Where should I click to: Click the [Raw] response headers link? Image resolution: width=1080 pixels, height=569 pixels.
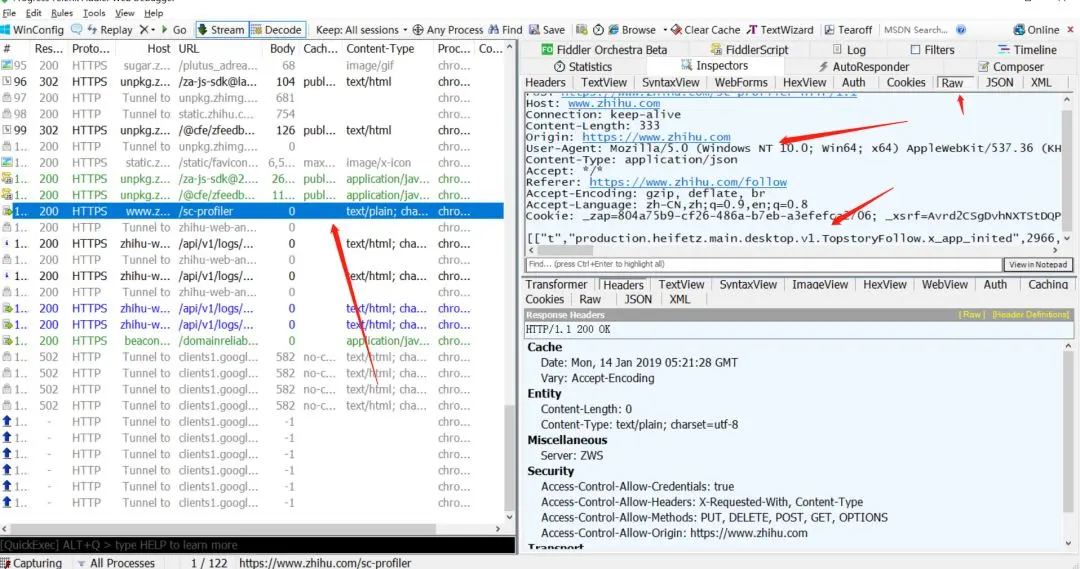click(x=971, y=315)
